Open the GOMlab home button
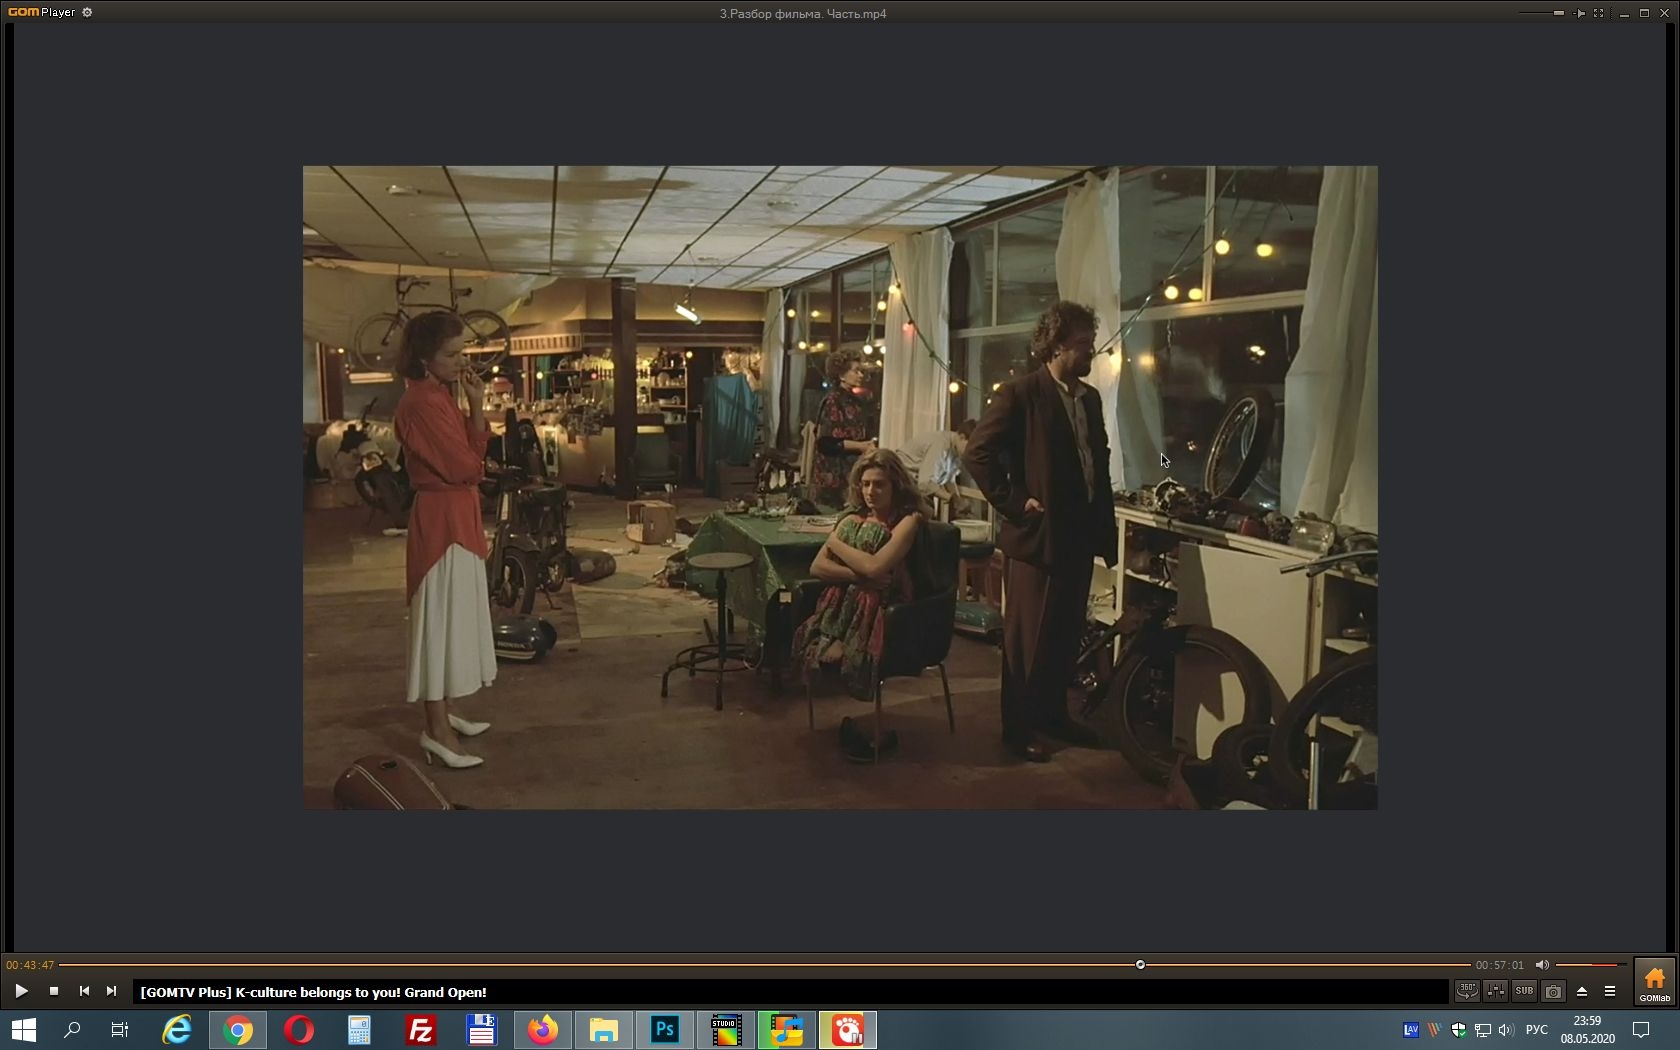 pyautogui.click(x=1654, y=982)
